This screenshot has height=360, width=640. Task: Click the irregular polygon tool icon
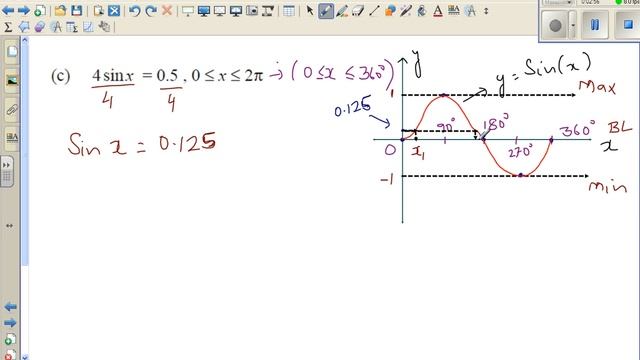(x=24, y=27)
